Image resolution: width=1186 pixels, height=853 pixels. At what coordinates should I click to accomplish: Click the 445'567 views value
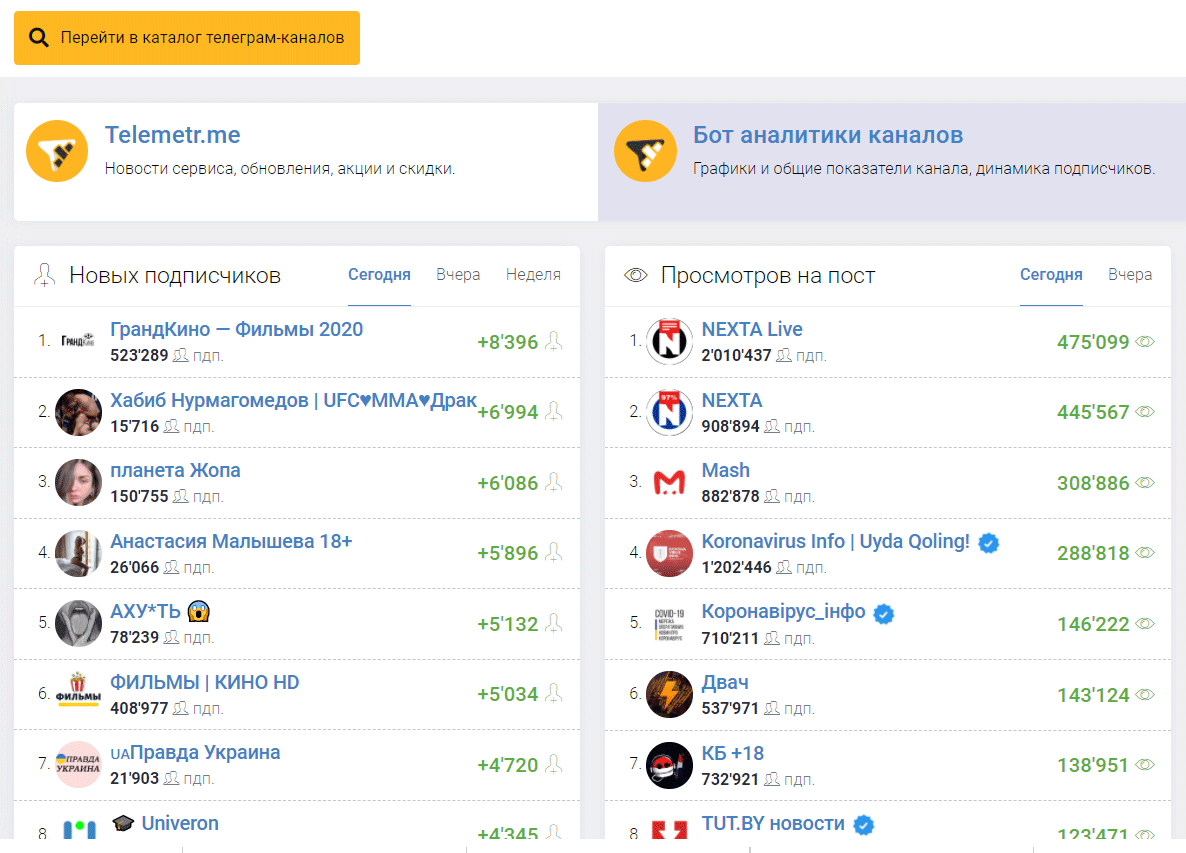pyautogui.click(x=1093, y=412)
